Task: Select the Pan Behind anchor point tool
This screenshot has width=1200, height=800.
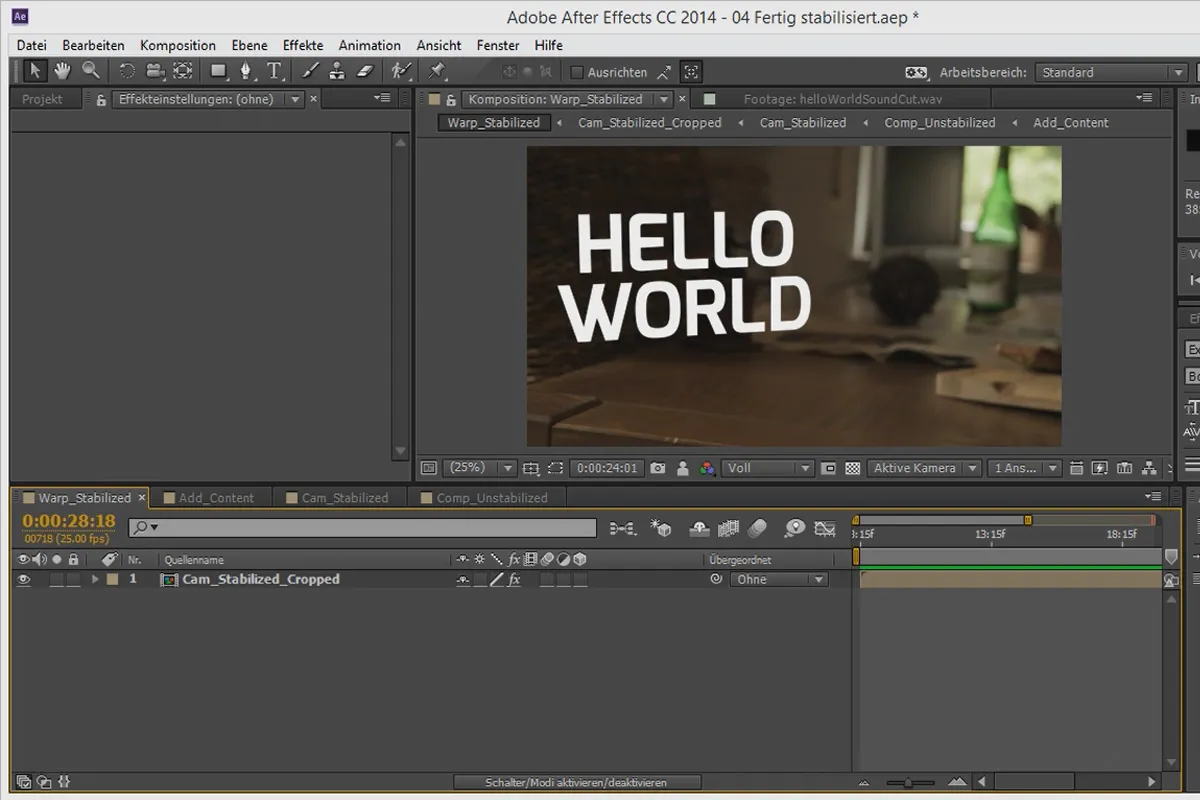Action: click(x=183, y=71)
